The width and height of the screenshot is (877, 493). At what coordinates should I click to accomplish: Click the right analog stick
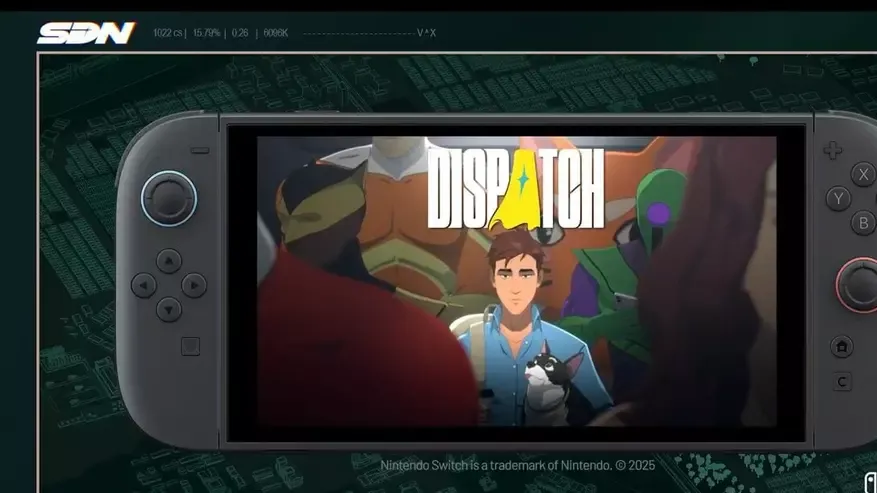(858, 284)
